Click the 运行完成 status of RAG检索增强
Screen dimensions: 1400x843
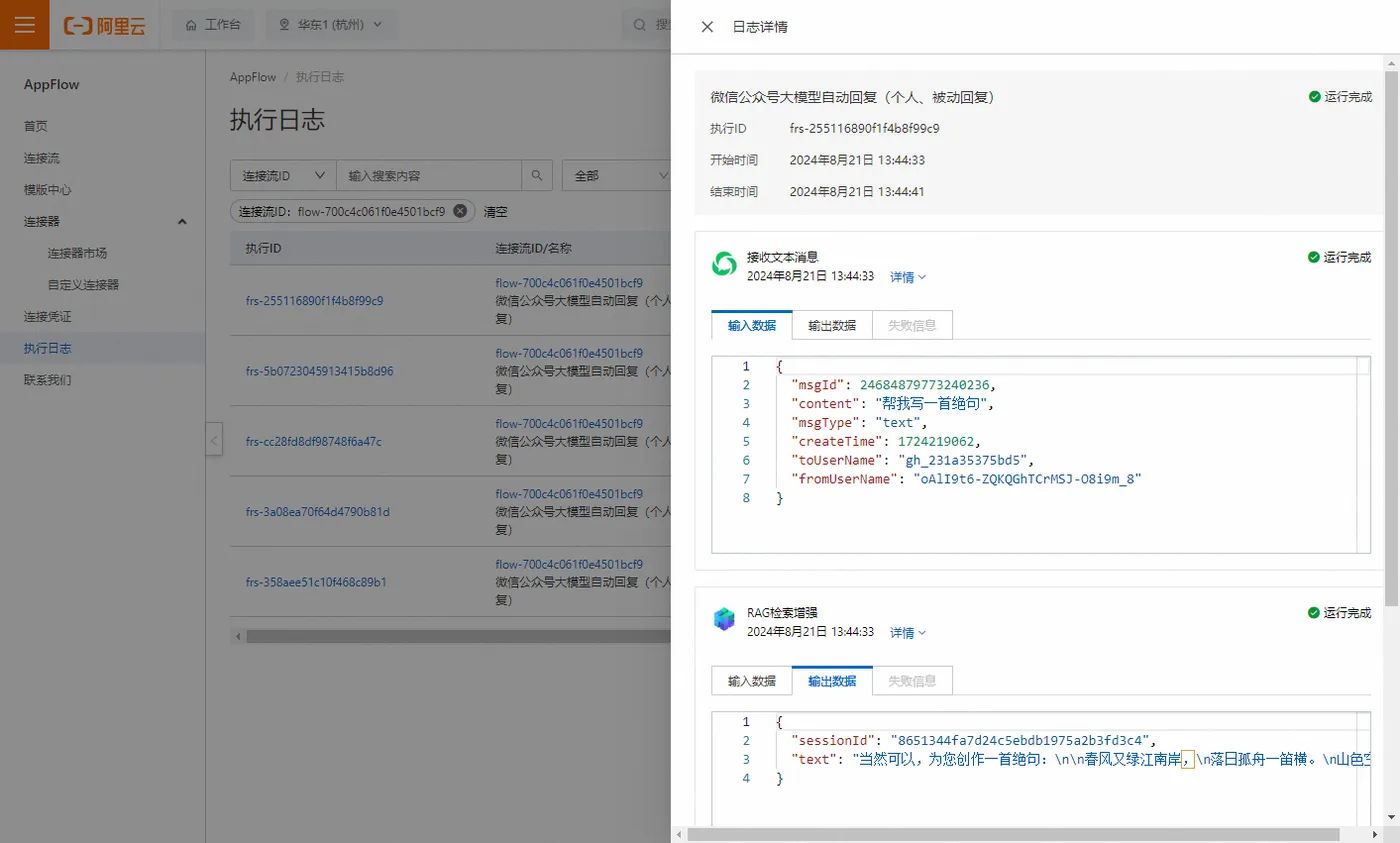coord(1340,613)
